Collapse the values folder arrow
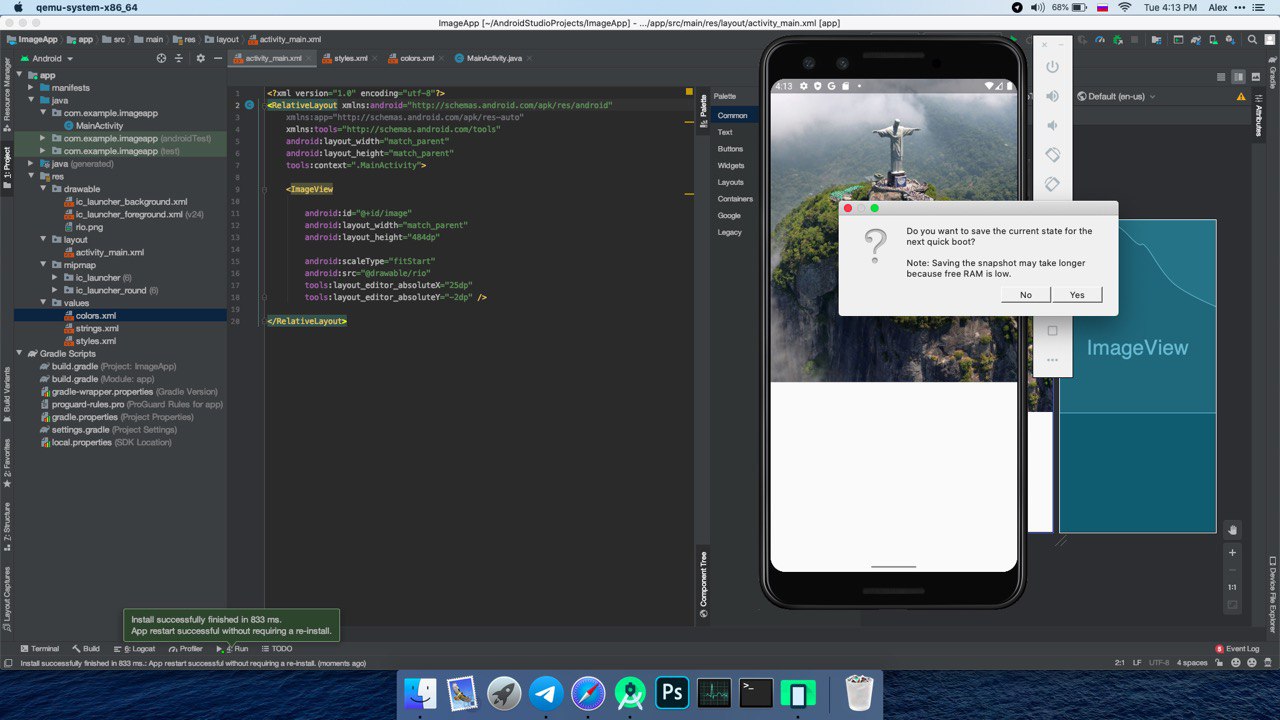This screenshot has width=1280, height=720. (x=43, y=303)
